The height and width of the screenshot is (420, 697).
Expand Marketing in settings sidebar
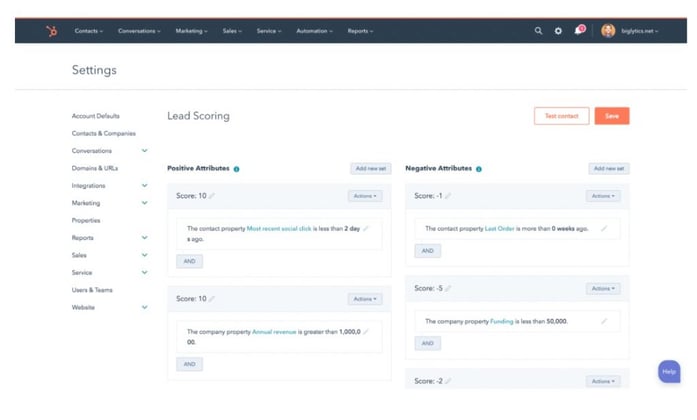click(144, 203)
